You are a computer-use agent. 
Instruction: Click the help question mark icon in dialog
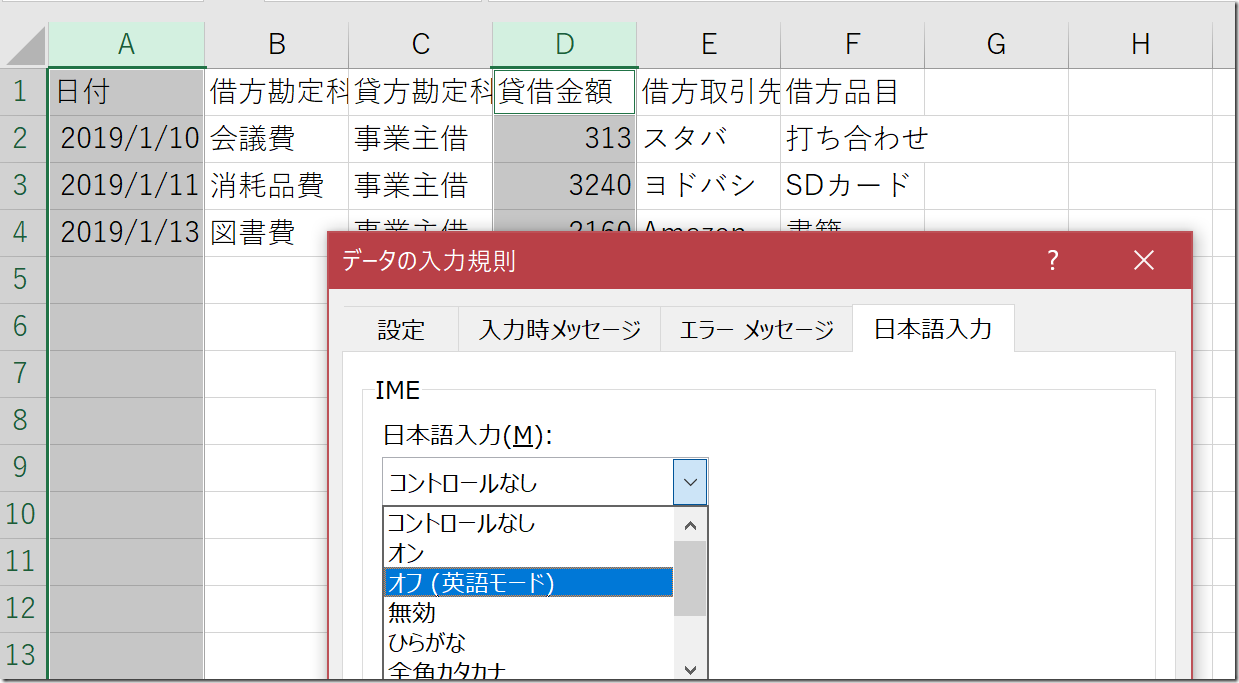tap(1052, 261)
